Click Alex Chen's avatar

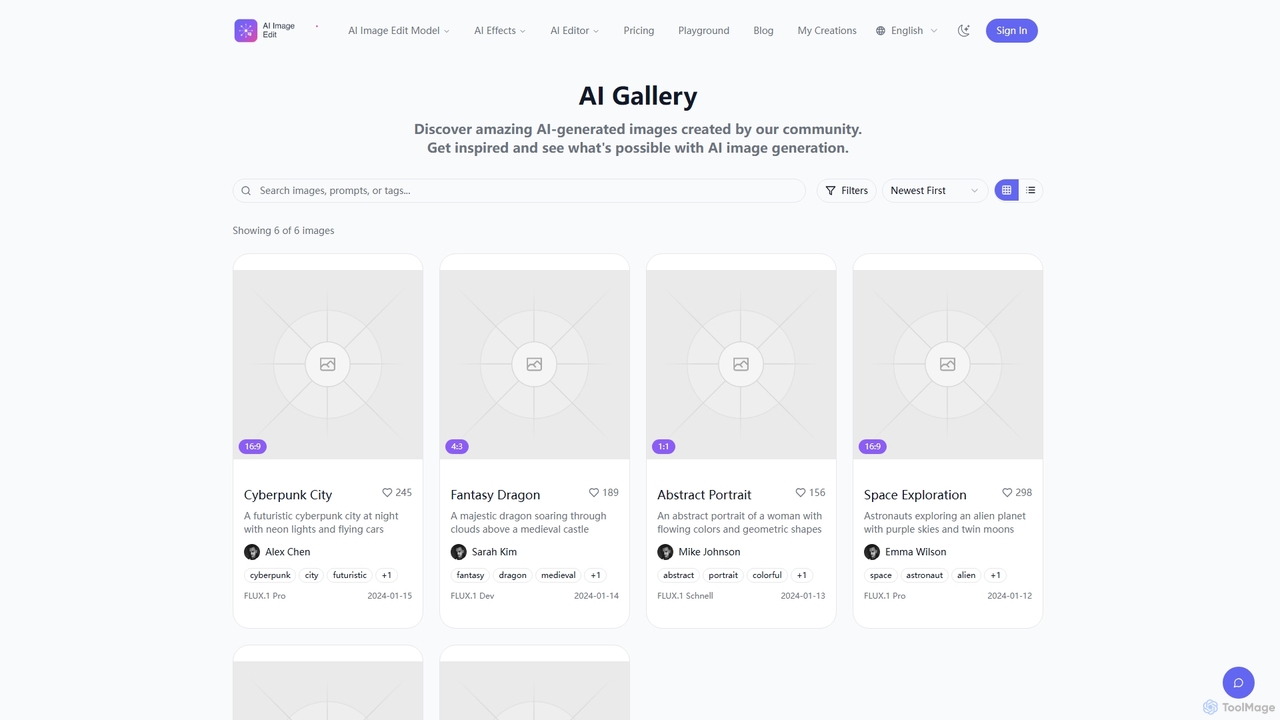pyautogui.click(x=252, y=552)
